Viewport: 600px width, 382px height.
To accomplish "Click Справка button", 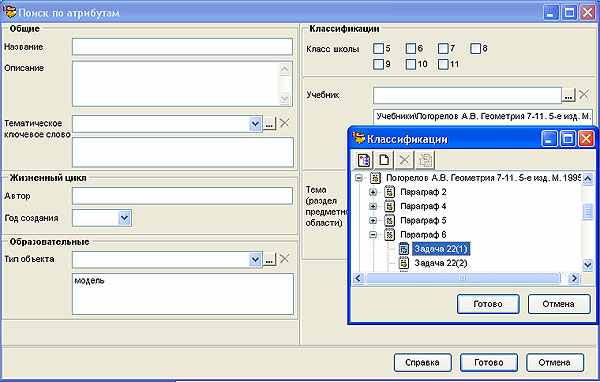I will click(422, 362).
